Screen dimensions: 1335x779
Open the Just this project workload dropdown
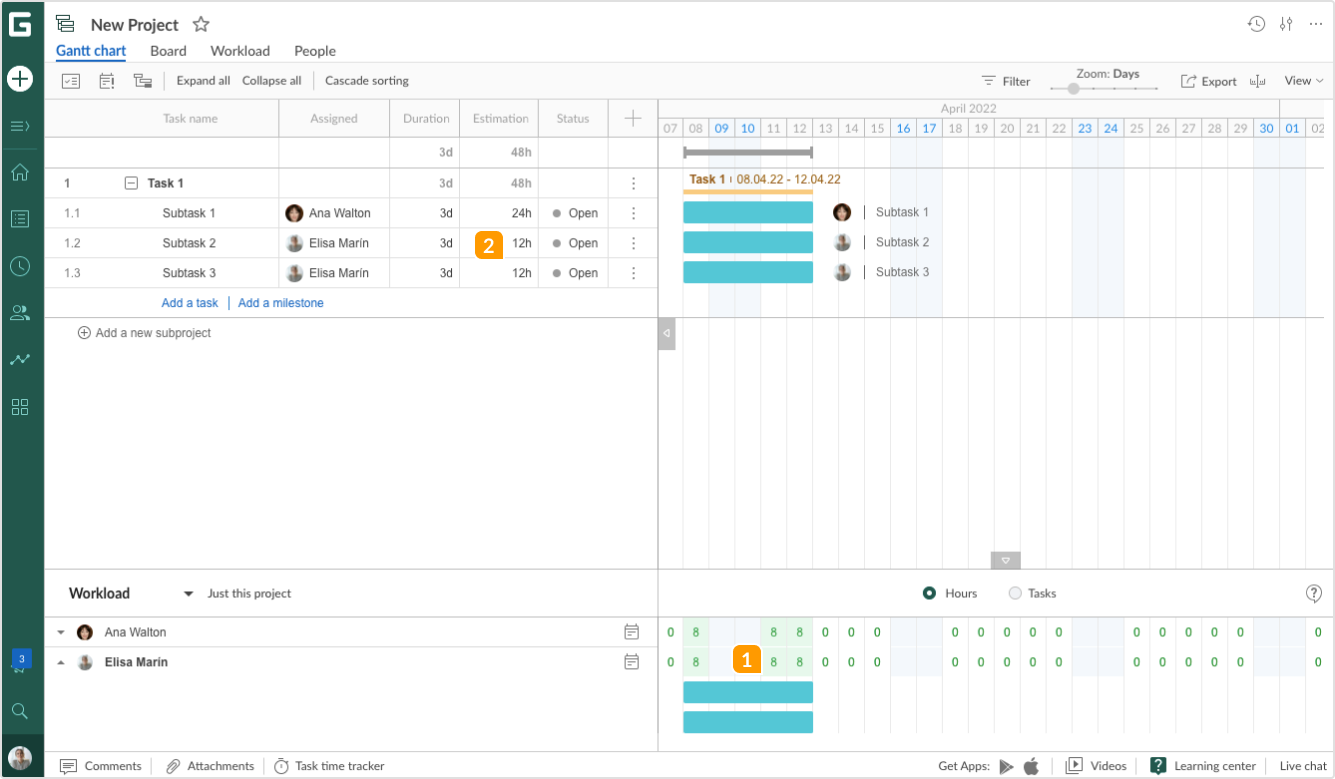tap(187, 593)
